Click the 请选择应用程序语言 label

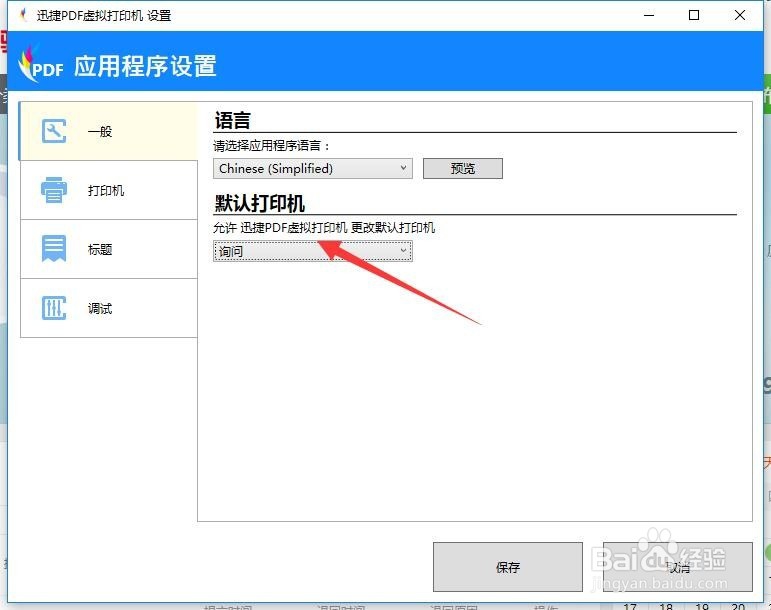point(271,145)
